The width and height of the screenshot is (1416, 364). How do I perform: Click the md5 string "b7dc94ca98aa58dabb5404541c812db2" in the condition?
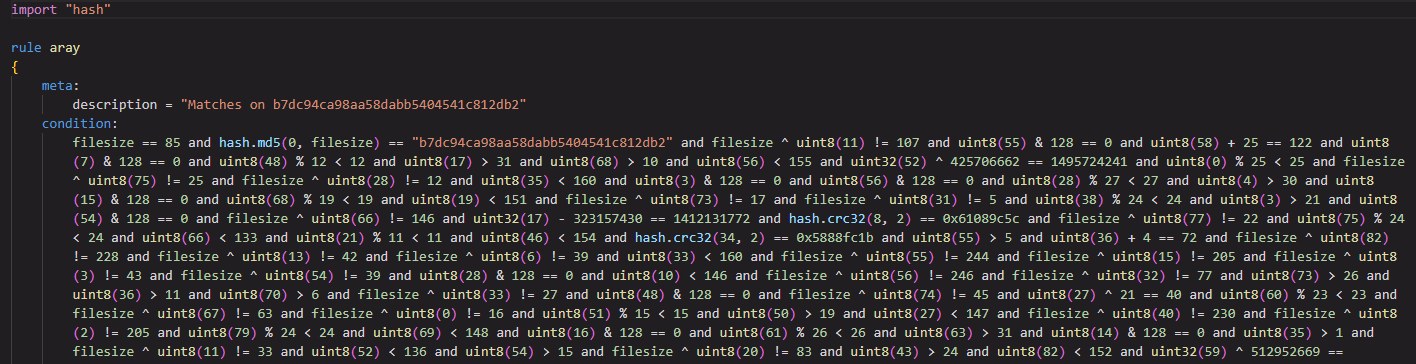pos(542,143)
